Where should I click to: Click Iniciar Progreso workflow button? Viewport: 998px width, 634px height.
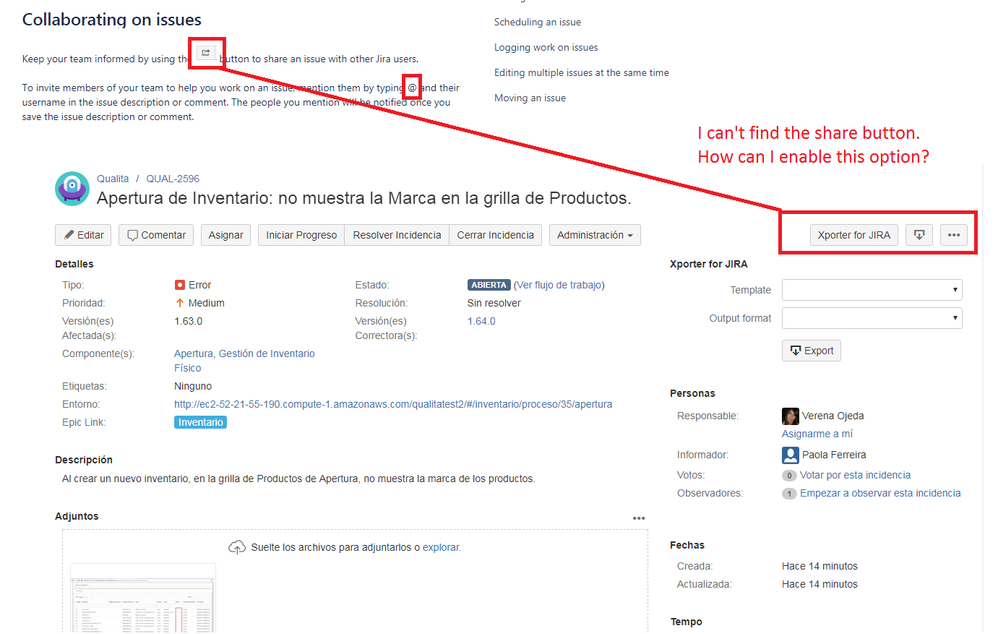[301, 235]
